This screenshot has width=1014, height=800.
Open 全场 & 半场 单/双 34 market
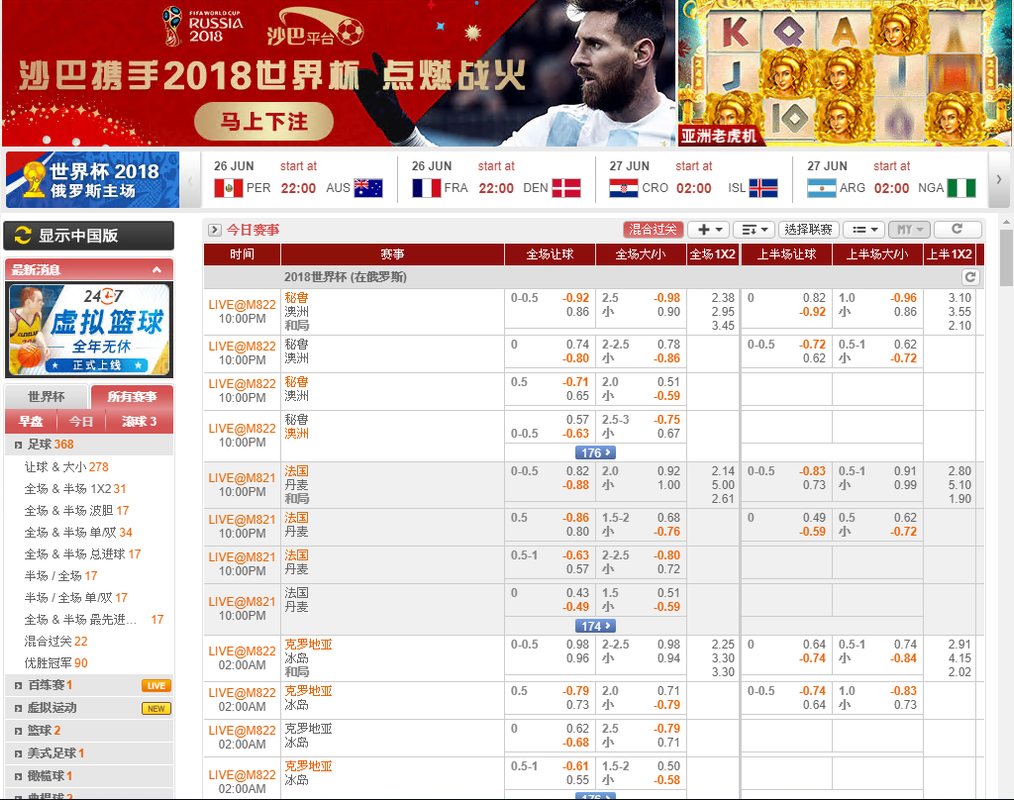pyautogui.click(x=78, y=533)
